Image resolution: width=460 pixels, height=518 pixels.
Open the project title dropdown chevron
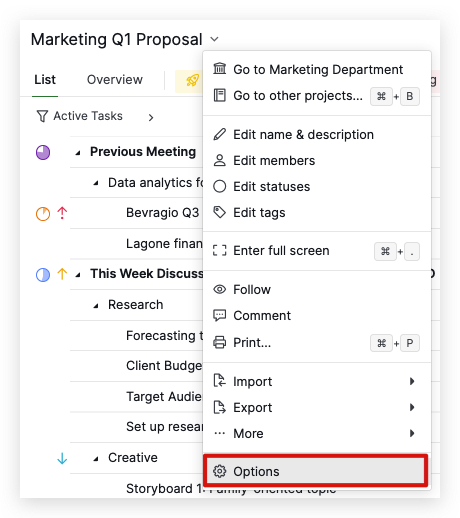tap(215, 39)
